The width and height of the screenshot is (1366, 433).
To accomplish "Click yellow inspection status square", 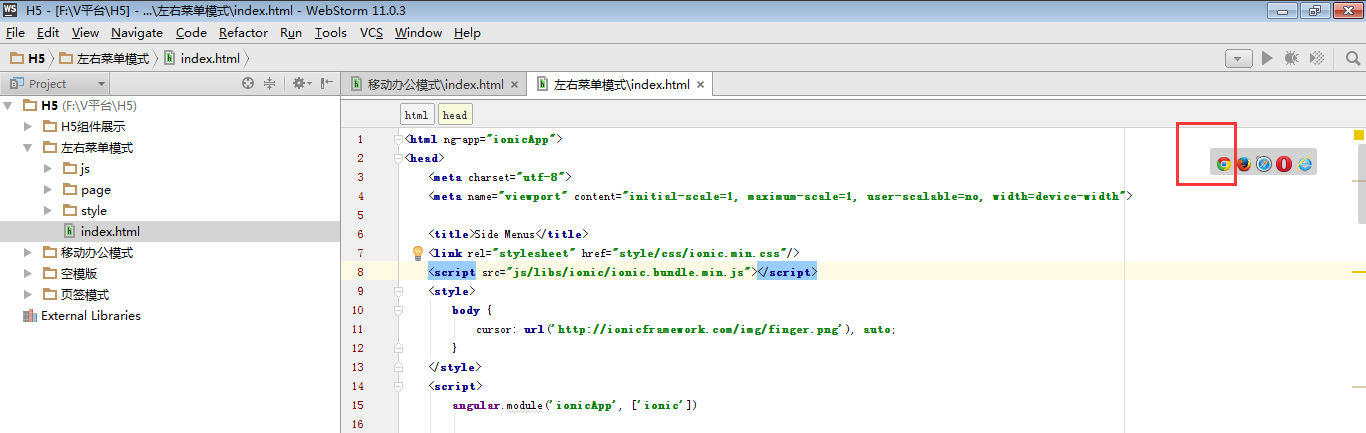I will (1359, 135).
